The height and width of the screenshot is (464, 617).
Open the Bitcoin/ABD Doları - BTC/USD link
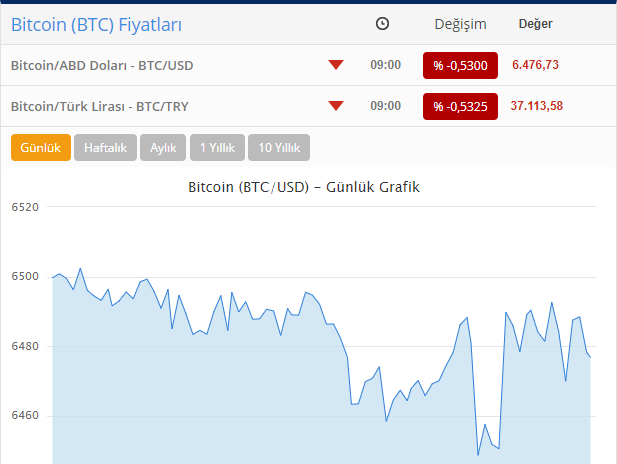click(x=102, y=65)
